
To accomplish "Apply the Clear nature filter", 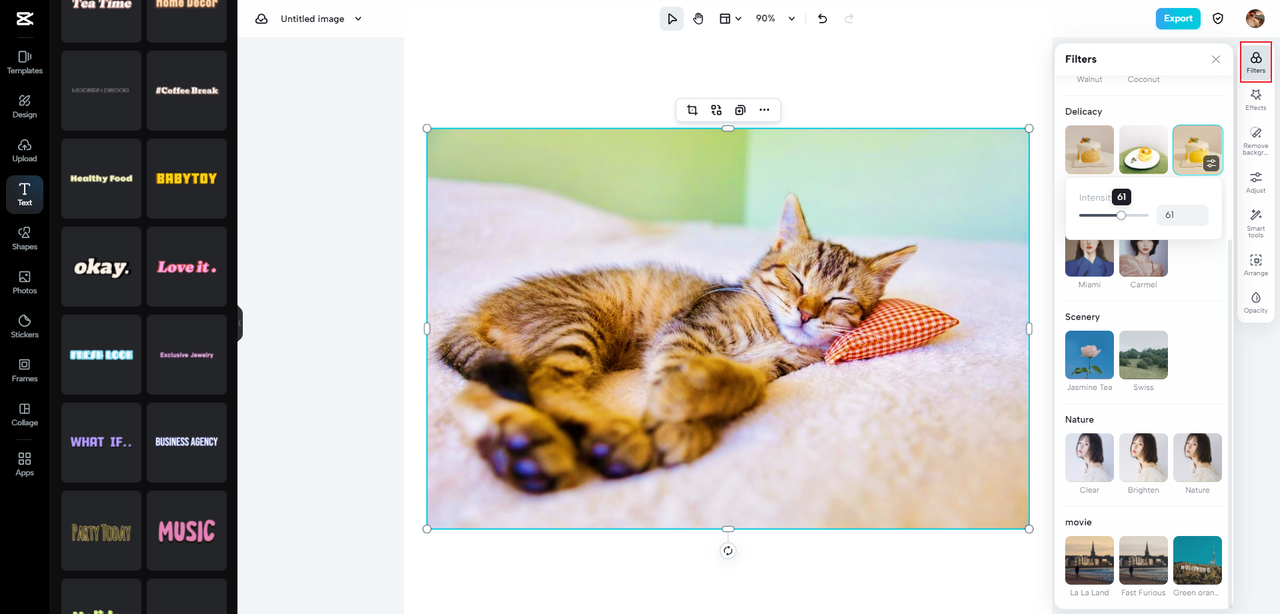I will [1089, 458].
